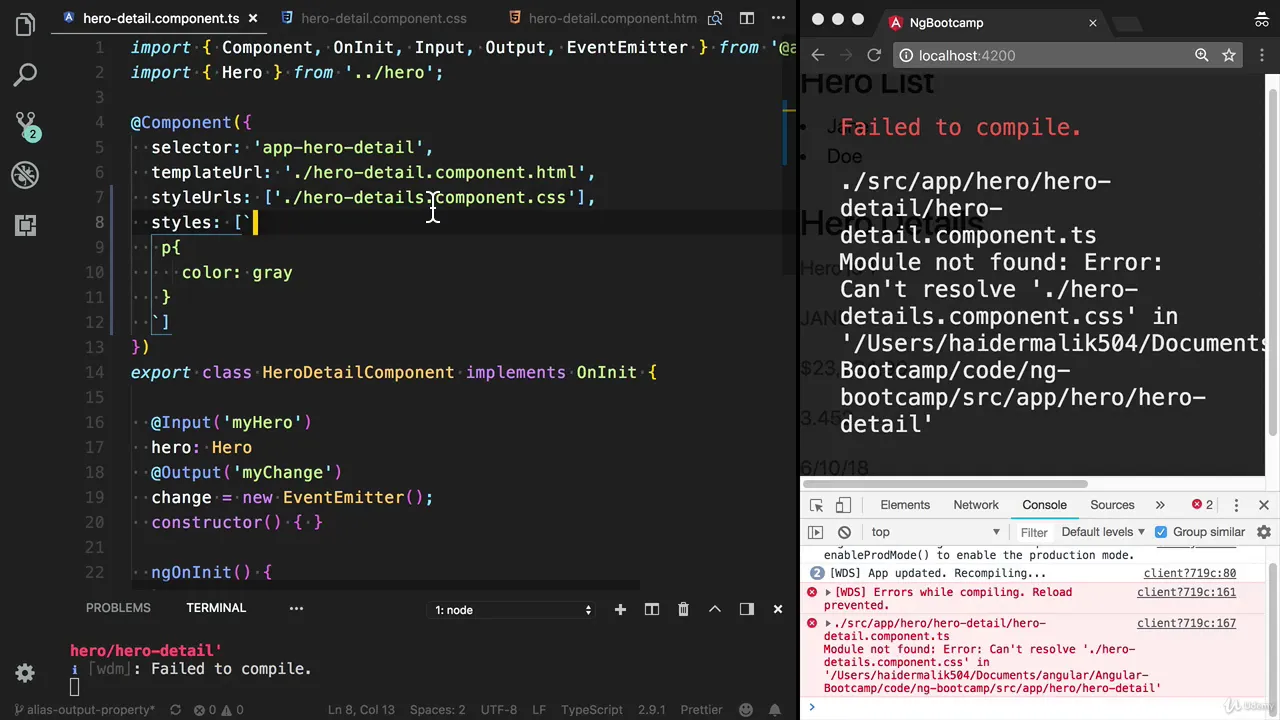
Task: Change end of line sequence 'LF'
Action: click(539, 710)
